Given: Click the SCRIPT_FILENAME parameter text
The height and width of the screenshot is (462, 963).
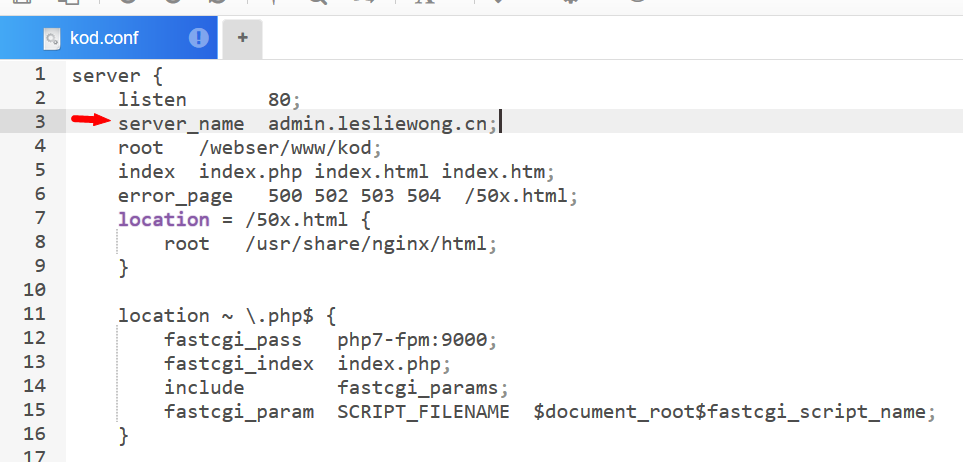Looking at the screenshot, I should pyautogui.click(x=423, y=411).
